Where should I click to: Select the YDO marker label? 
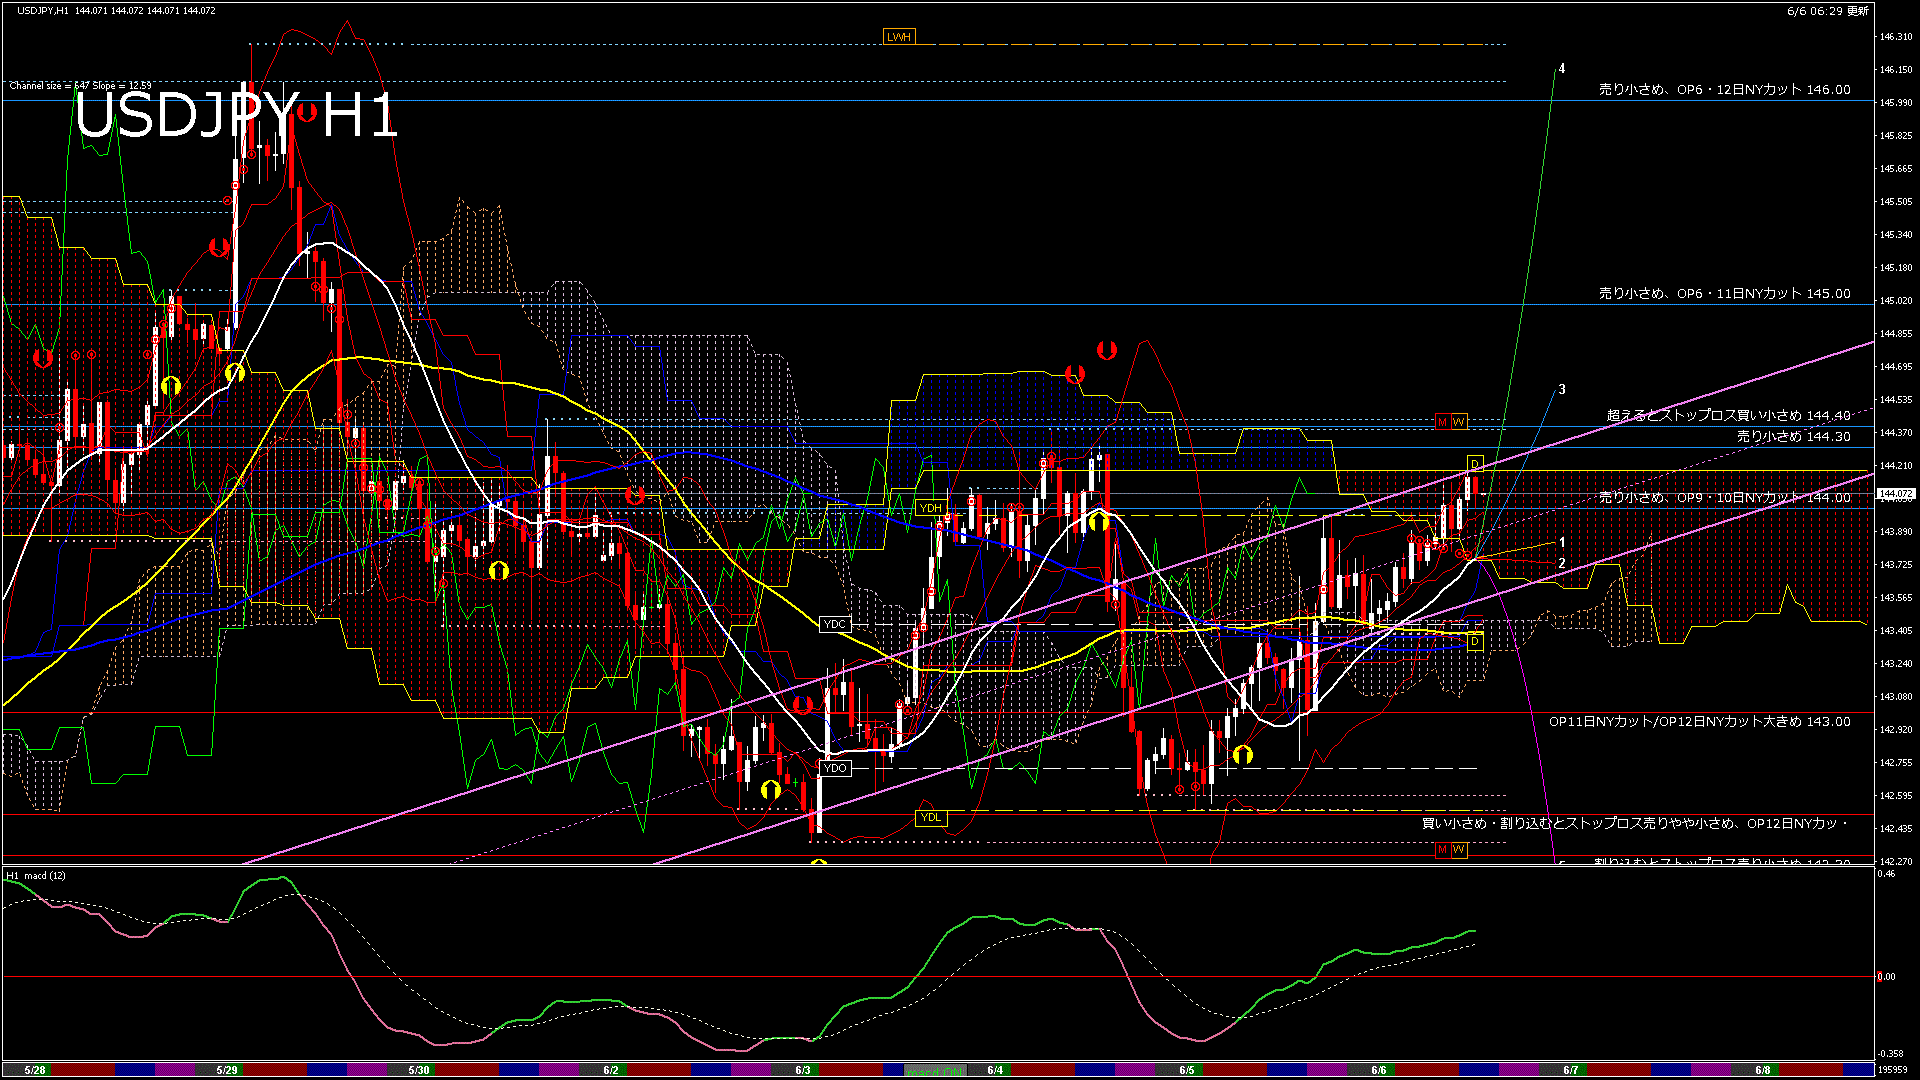835,768
